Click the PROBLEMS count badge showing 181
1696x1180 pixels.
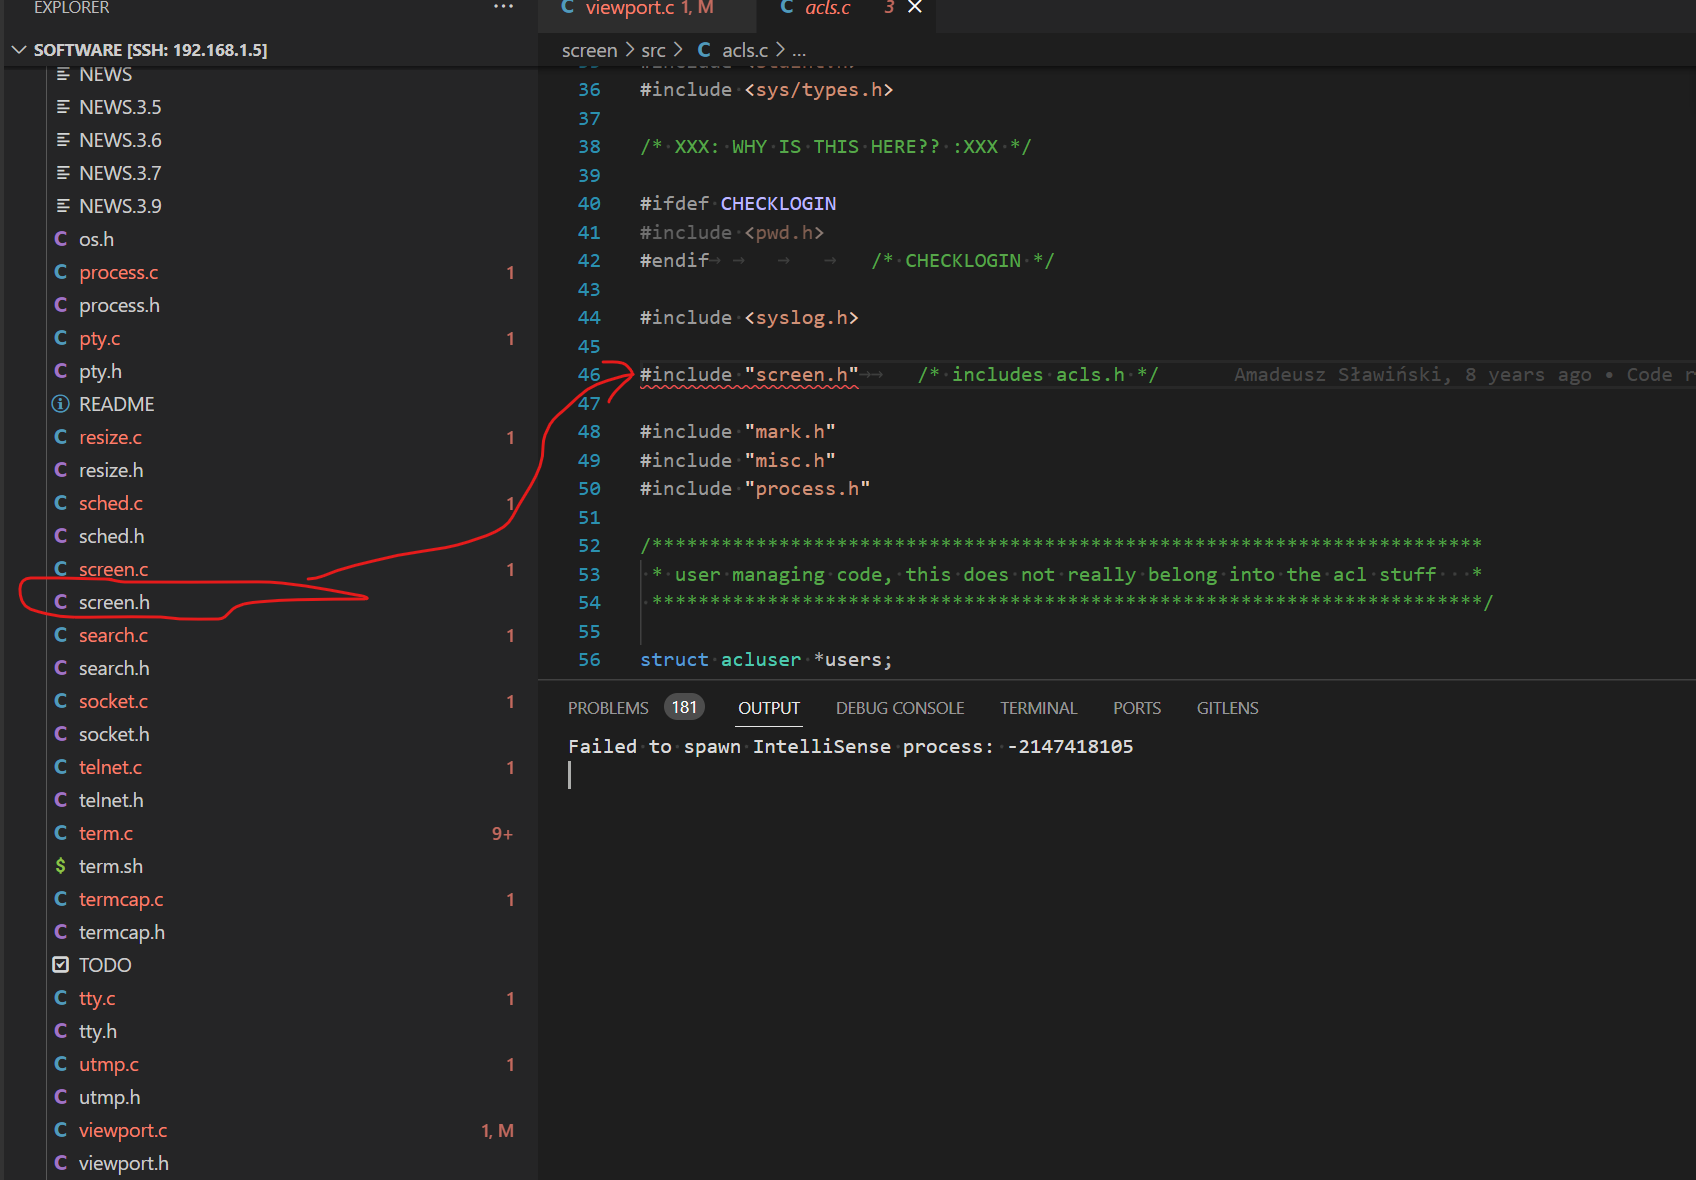pos(684,707)
